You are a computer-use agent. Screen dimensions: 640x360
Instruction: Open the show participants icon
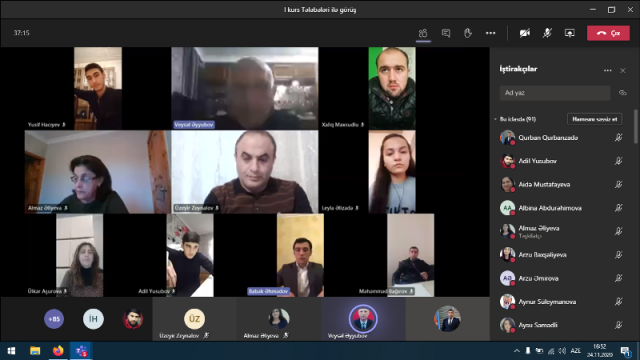(423, 33)
